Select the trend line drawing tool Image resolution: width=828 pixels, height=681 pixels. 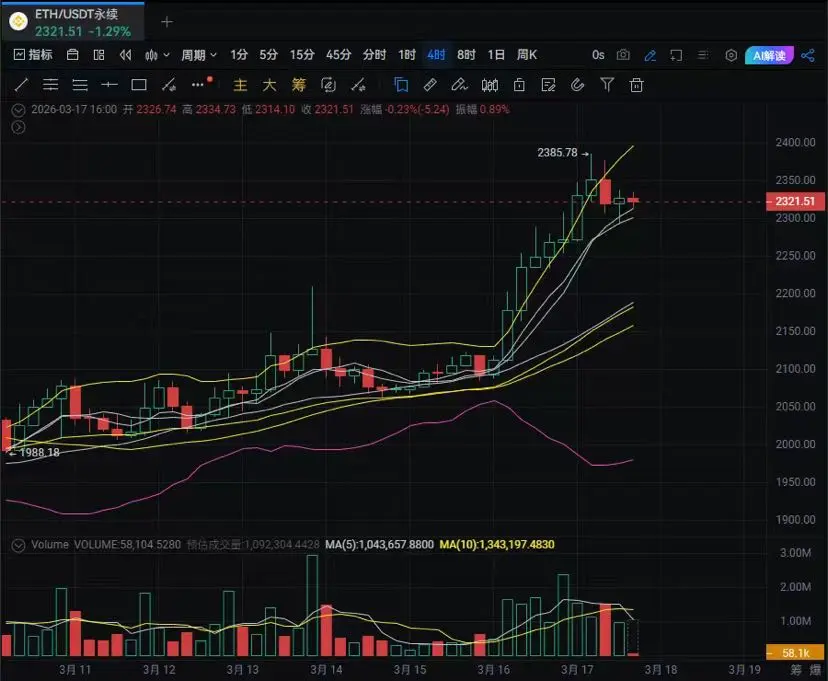point(21,84)
